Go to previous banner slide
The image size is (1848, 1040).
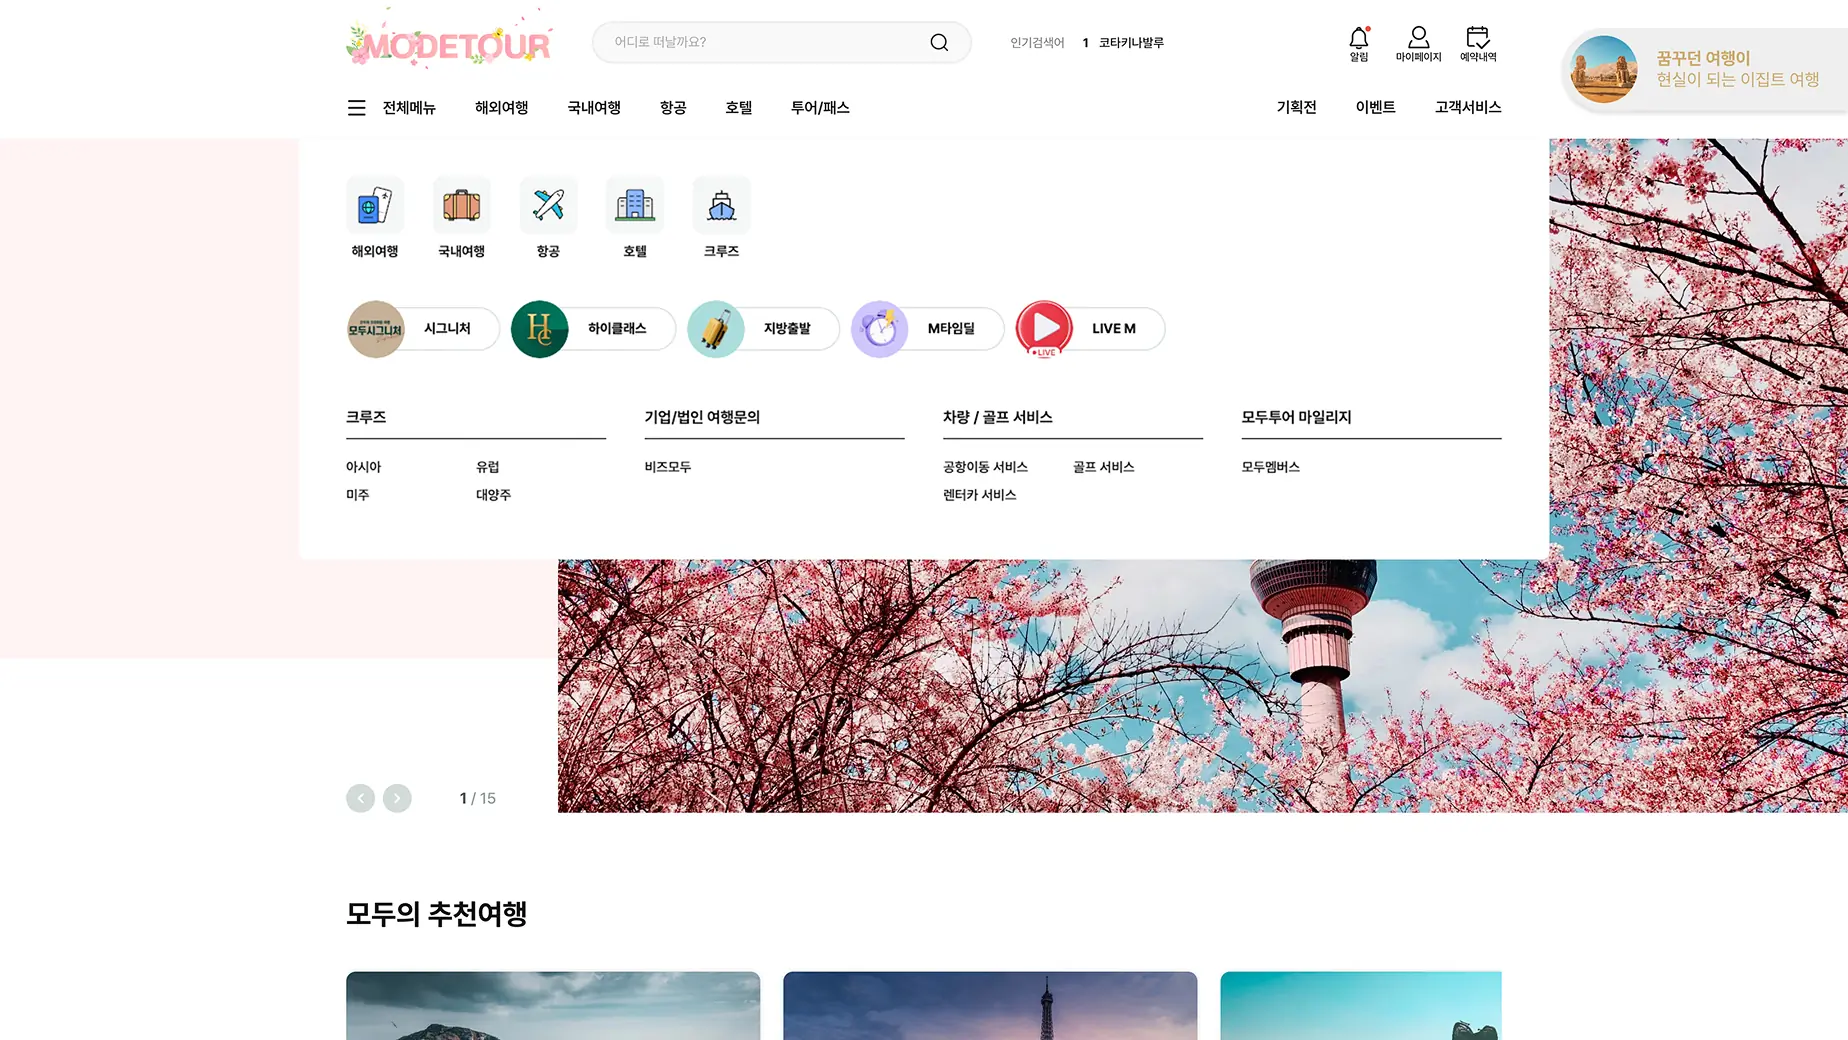360,798
